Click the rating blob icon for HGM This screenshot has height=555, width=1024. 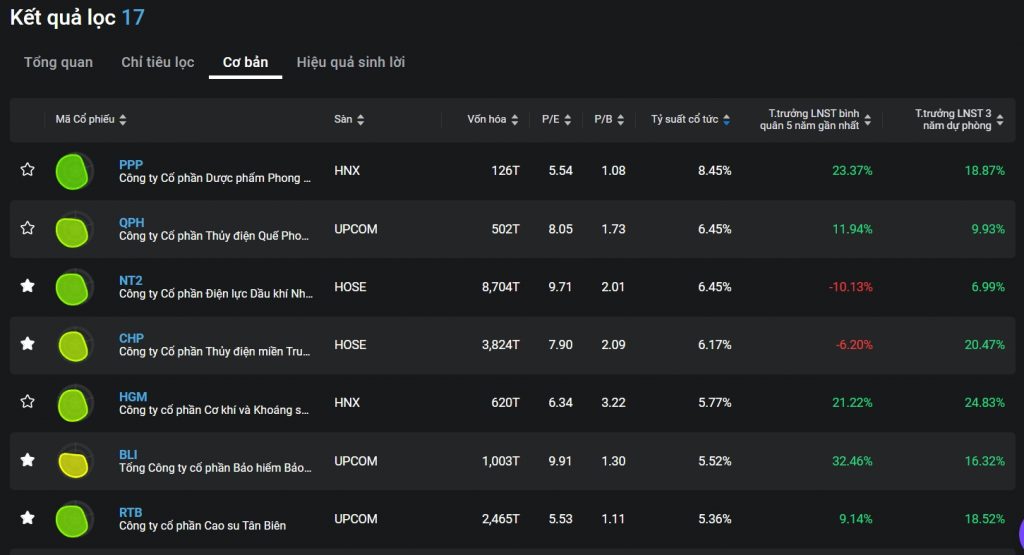pos(73,403)
